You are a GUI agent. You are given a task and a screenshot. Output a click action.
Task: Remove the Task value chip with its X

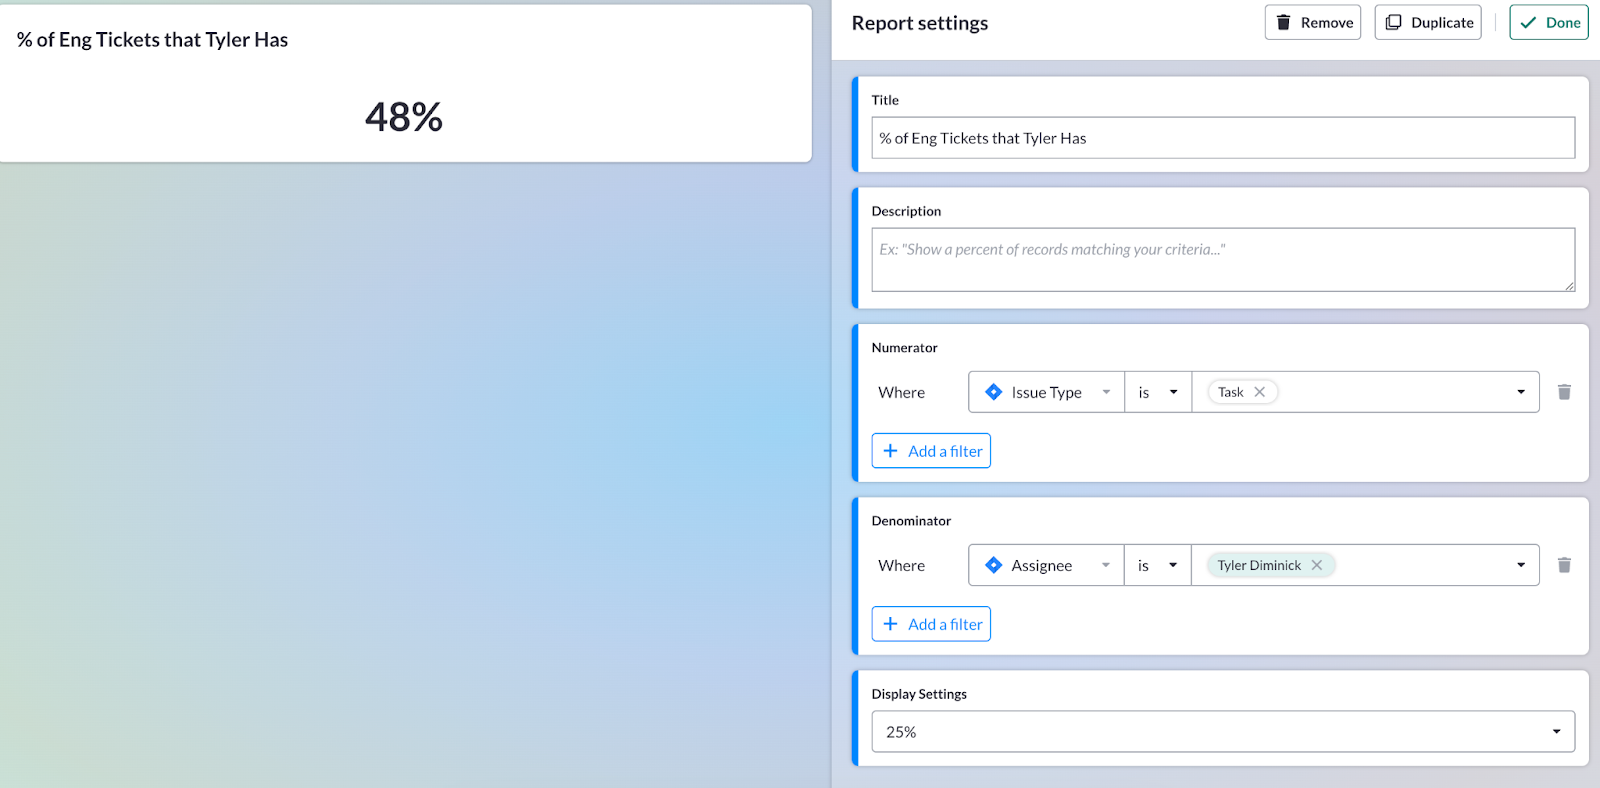coord(1259,392)
